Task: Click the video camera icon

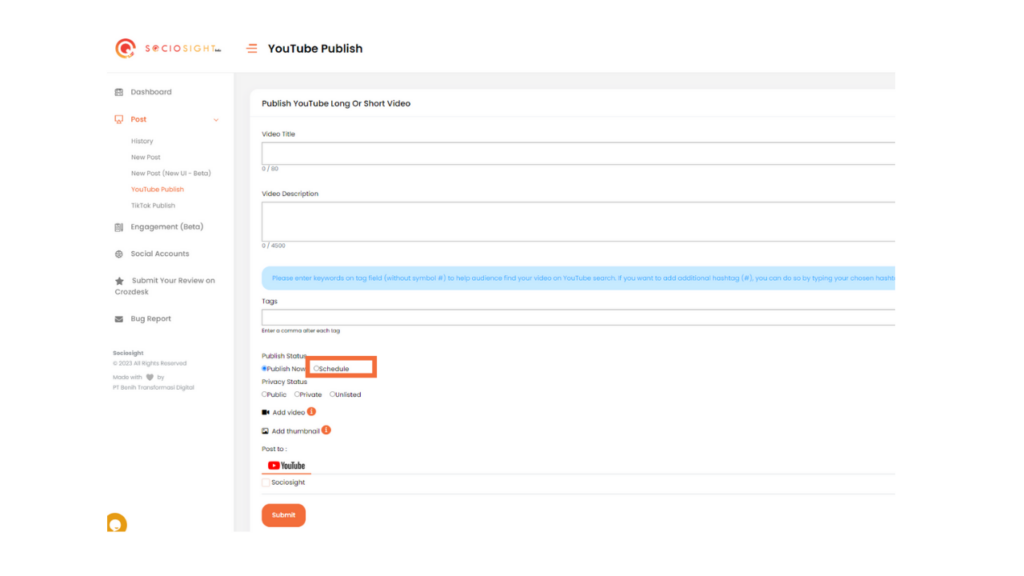Action: pyautogui.click(x=266, y=413)
